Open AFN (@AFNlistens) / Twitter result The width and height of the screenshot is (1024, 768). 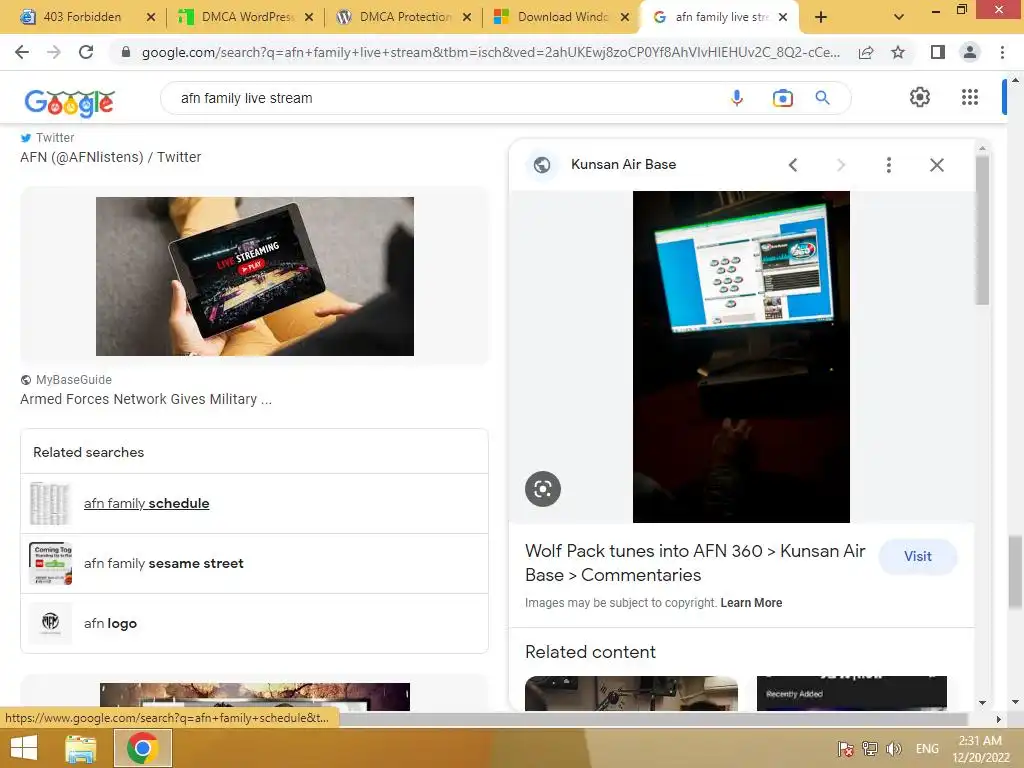click(110, 157)
